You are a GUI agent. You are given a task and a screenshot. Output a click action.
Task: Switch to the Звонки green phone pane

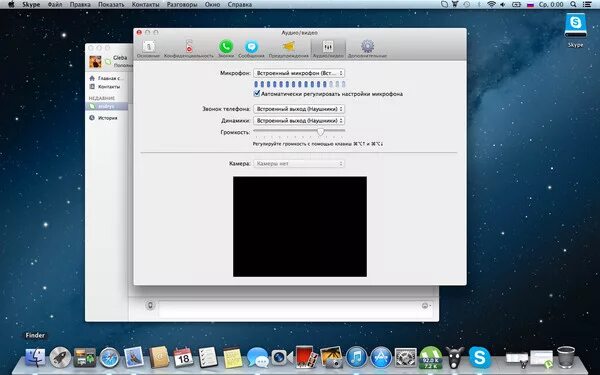click(226, 49)
